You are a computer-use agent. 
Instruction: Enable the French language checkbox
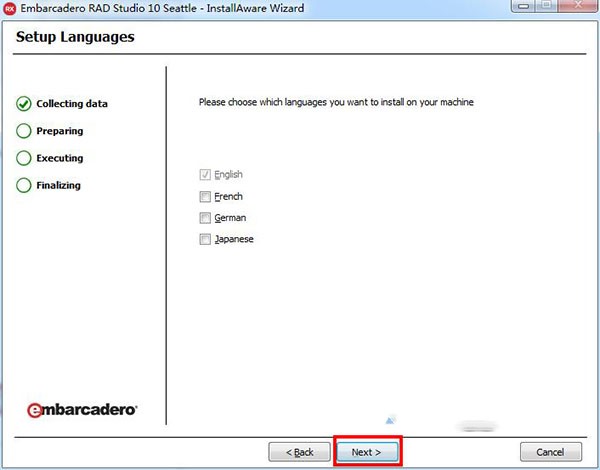tap(205, 197)
